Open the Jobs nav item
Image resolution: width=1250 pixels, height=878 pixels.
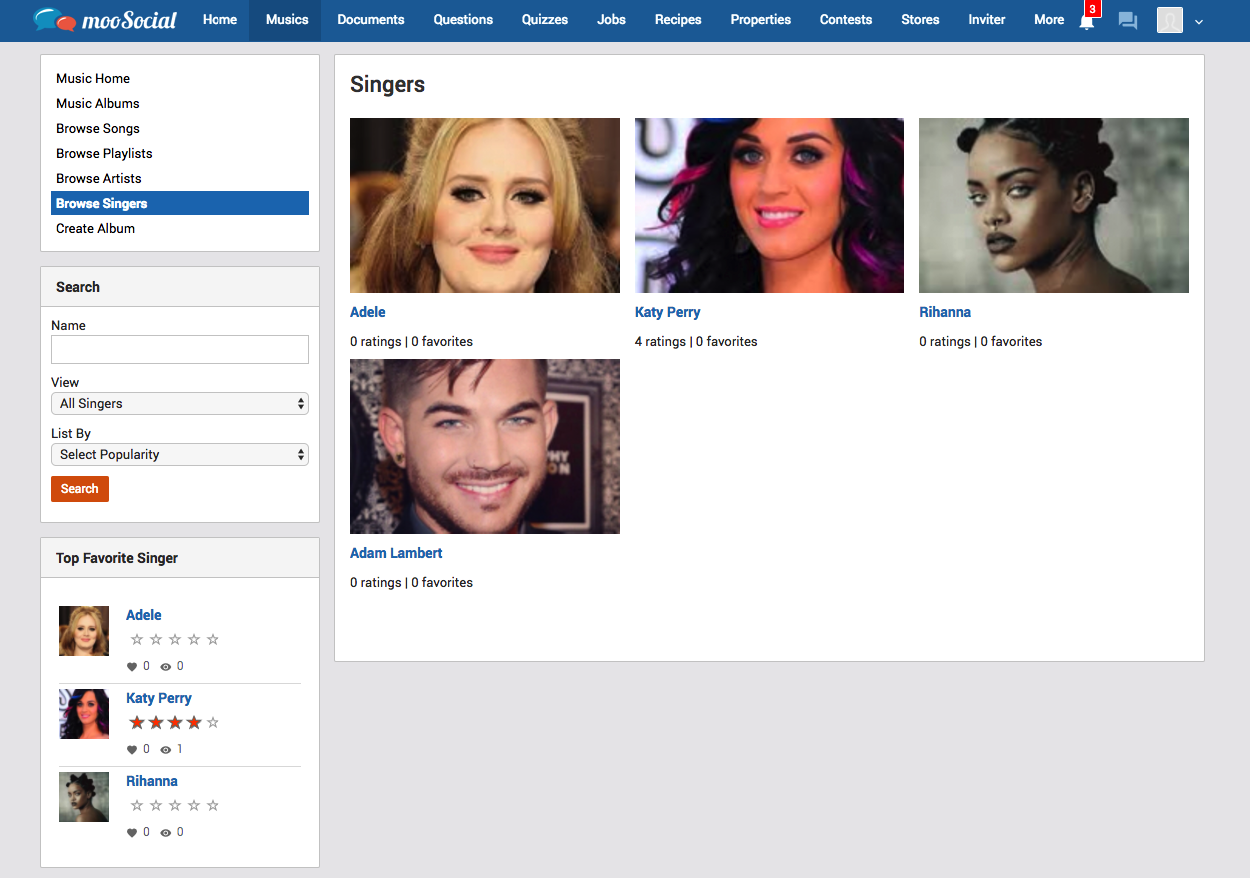(x=612, y=20)
